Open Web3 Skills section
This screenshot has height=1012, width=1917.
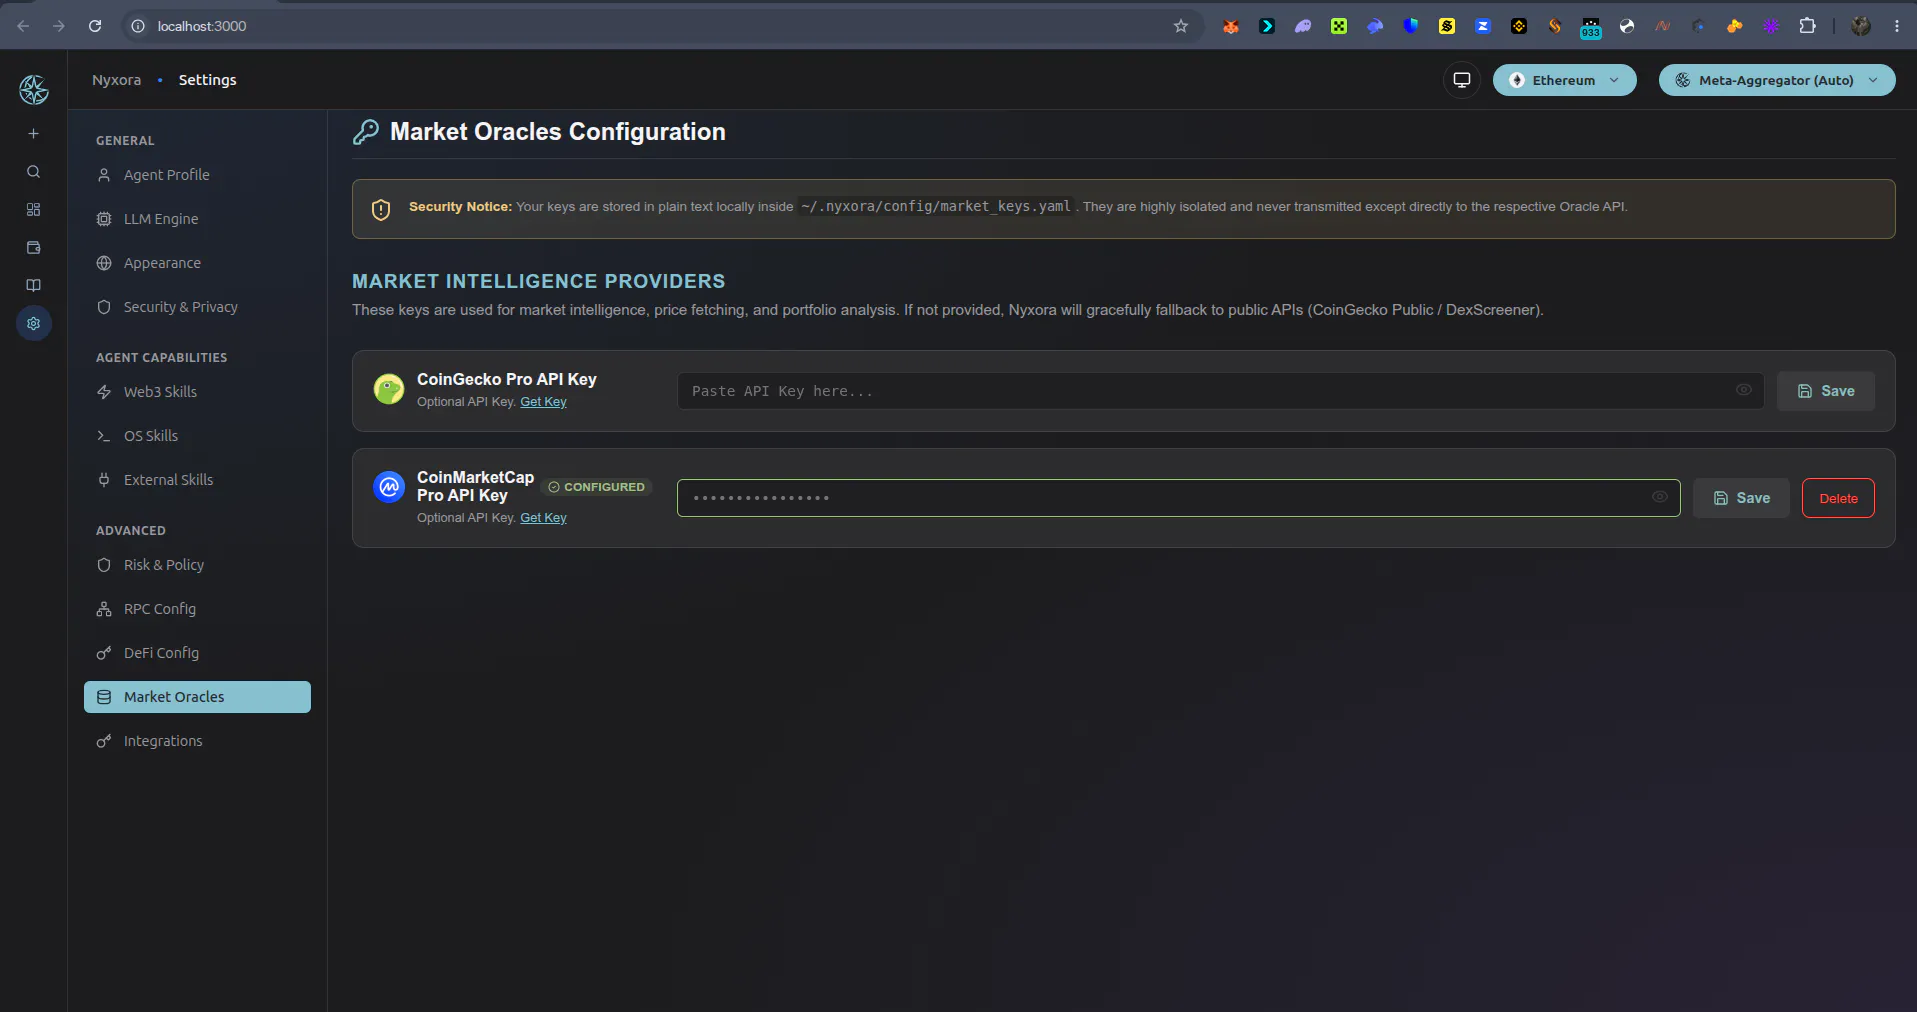click(197, 392)
